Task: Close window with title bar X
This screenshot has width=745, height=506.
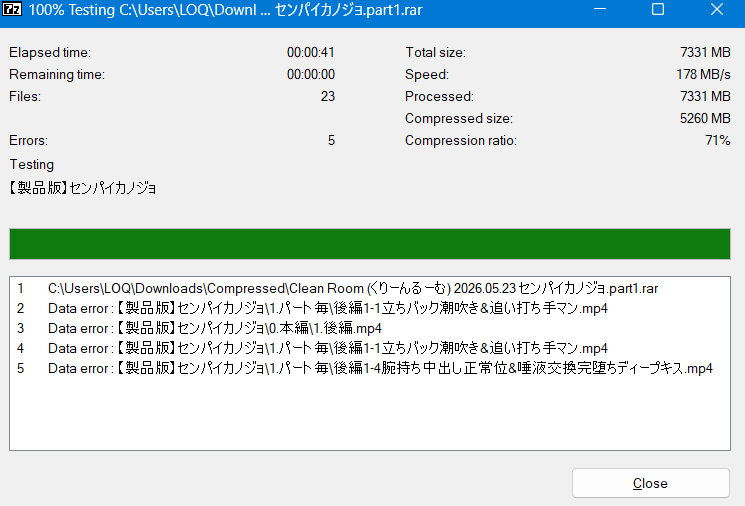Action: click(716, 10)
